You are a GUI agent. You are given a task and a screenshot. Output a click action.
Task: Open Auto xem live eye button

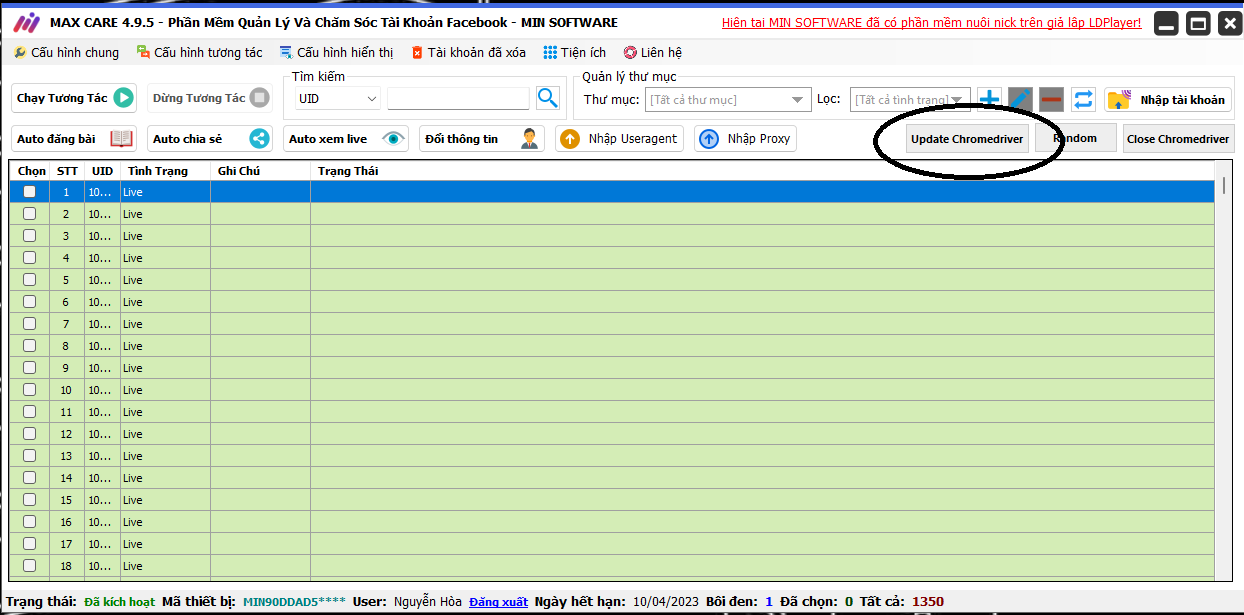[x=346, y=139]
